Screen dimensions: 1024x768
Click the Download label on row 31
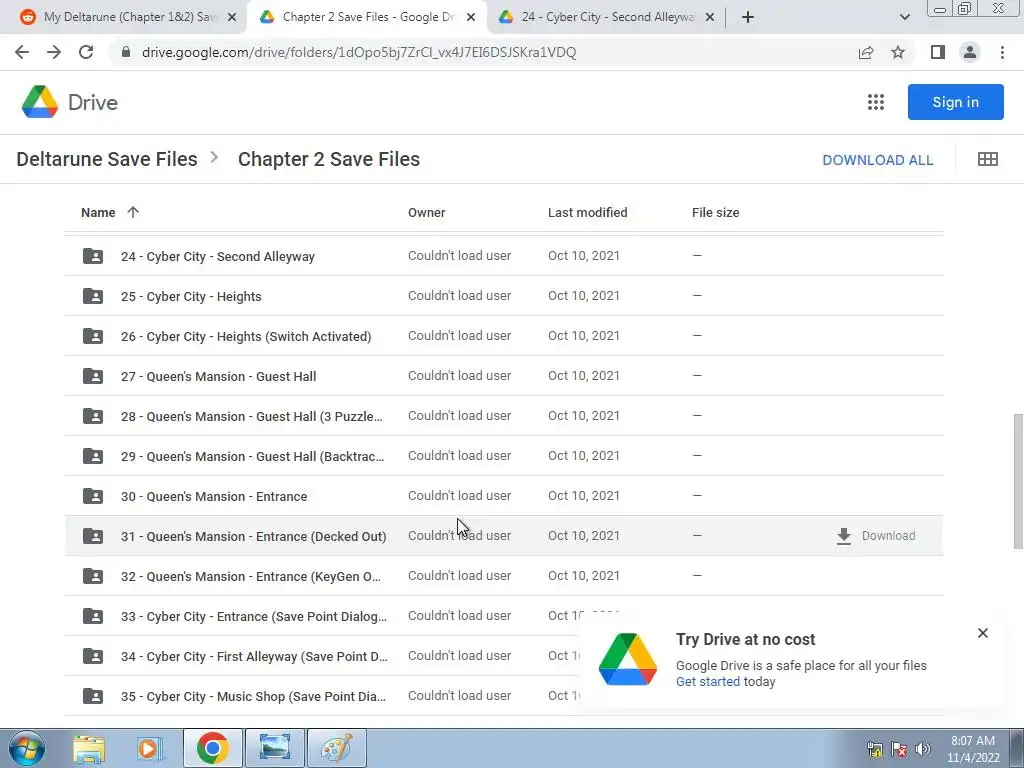[x=888, y=536]
